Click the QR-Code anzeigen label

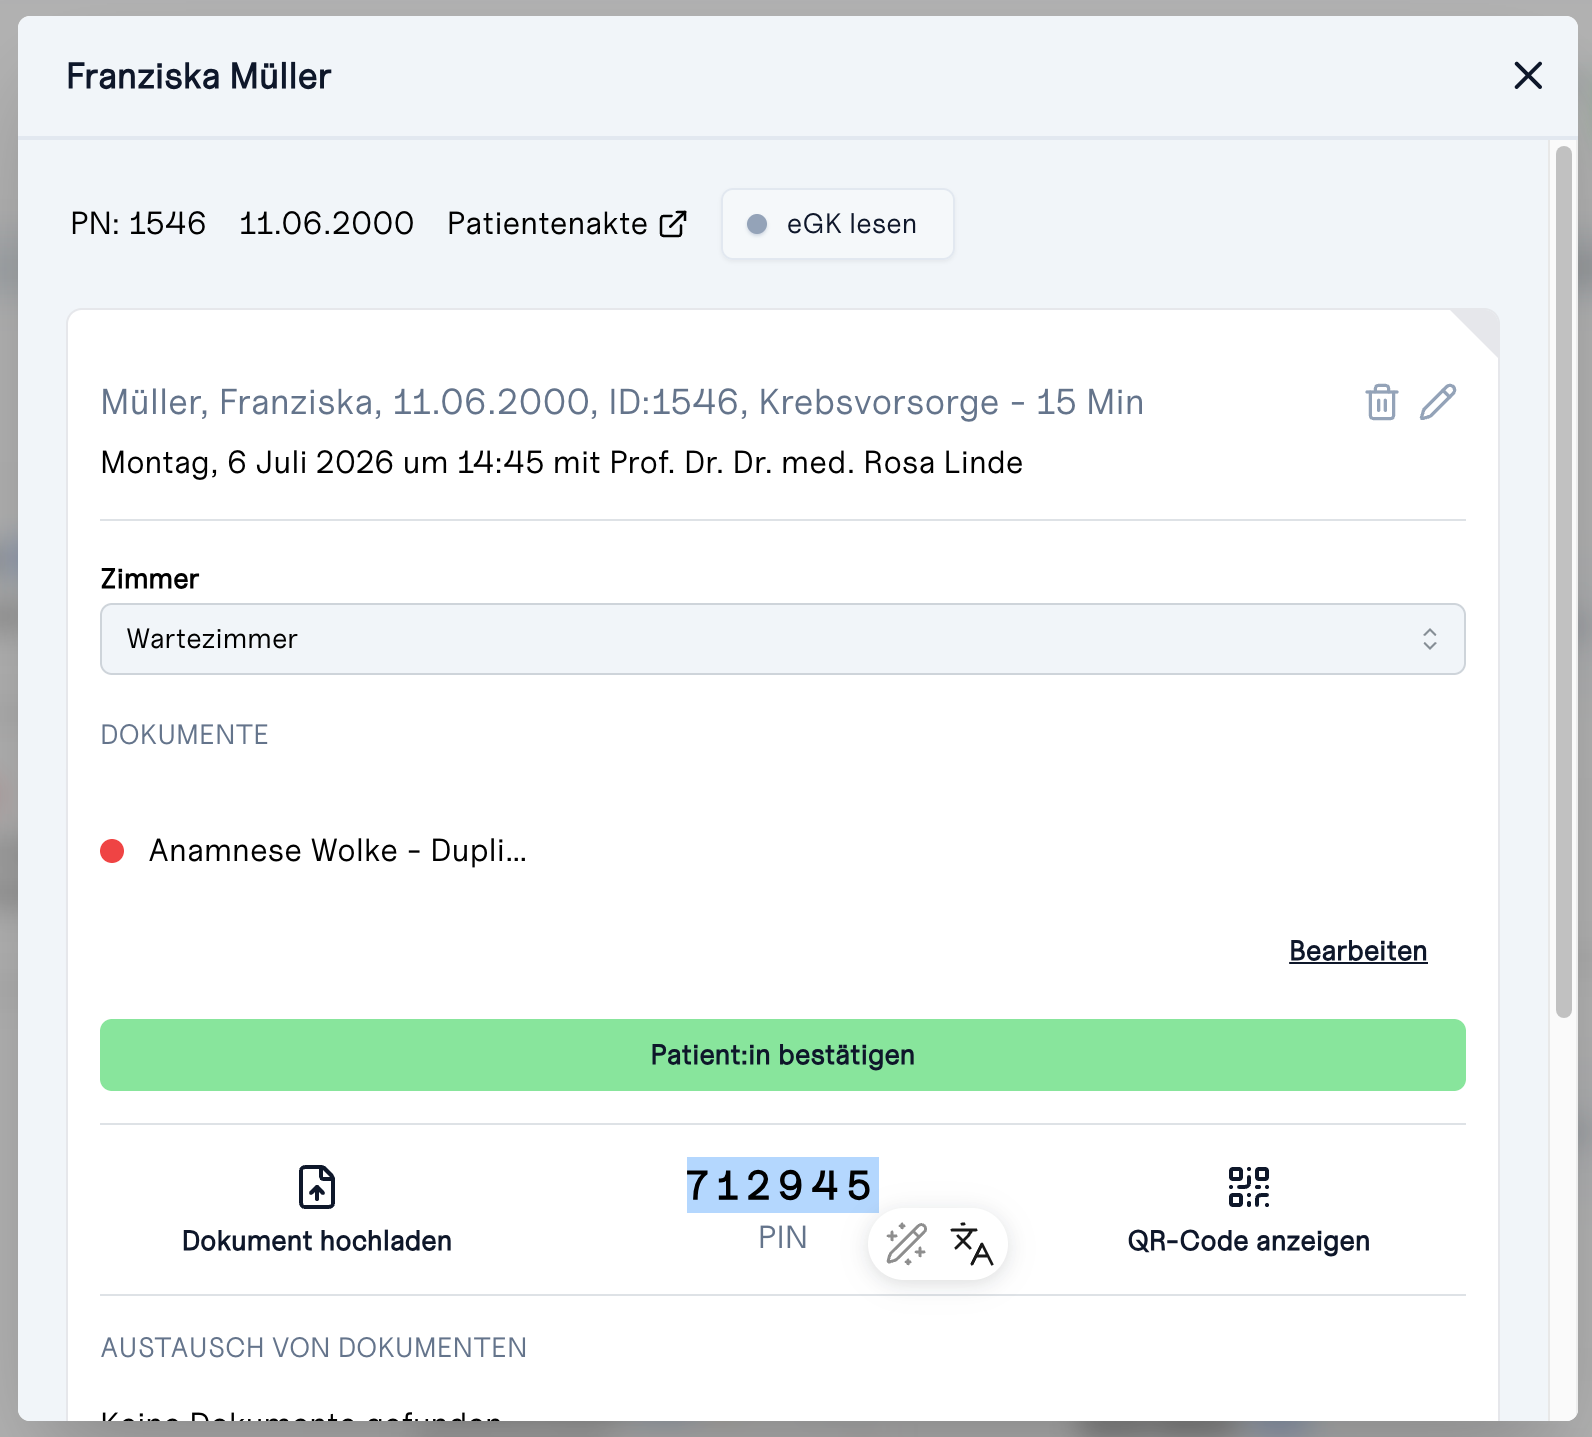coord(1249,1241)
